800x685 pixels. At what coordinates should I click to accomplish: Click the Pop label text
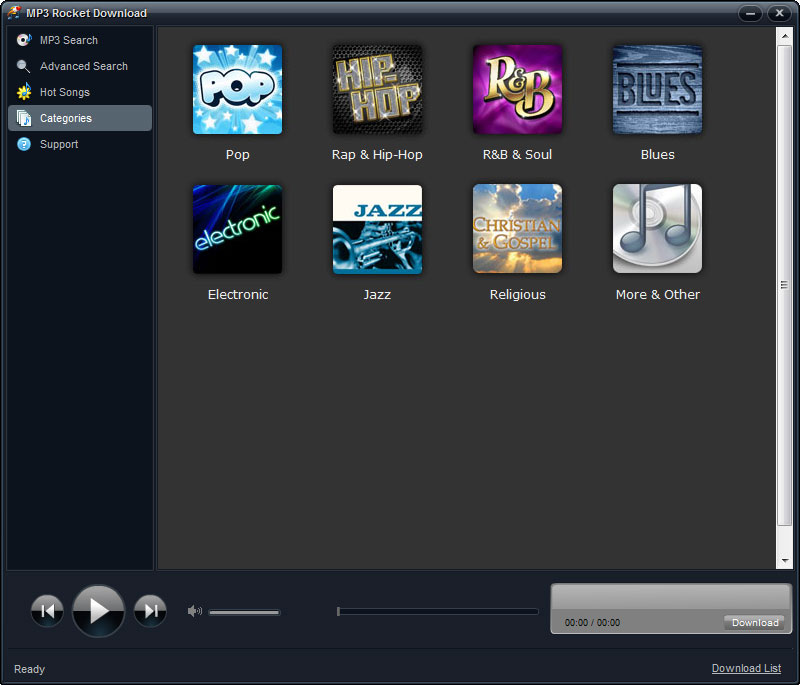coord(237,155)
